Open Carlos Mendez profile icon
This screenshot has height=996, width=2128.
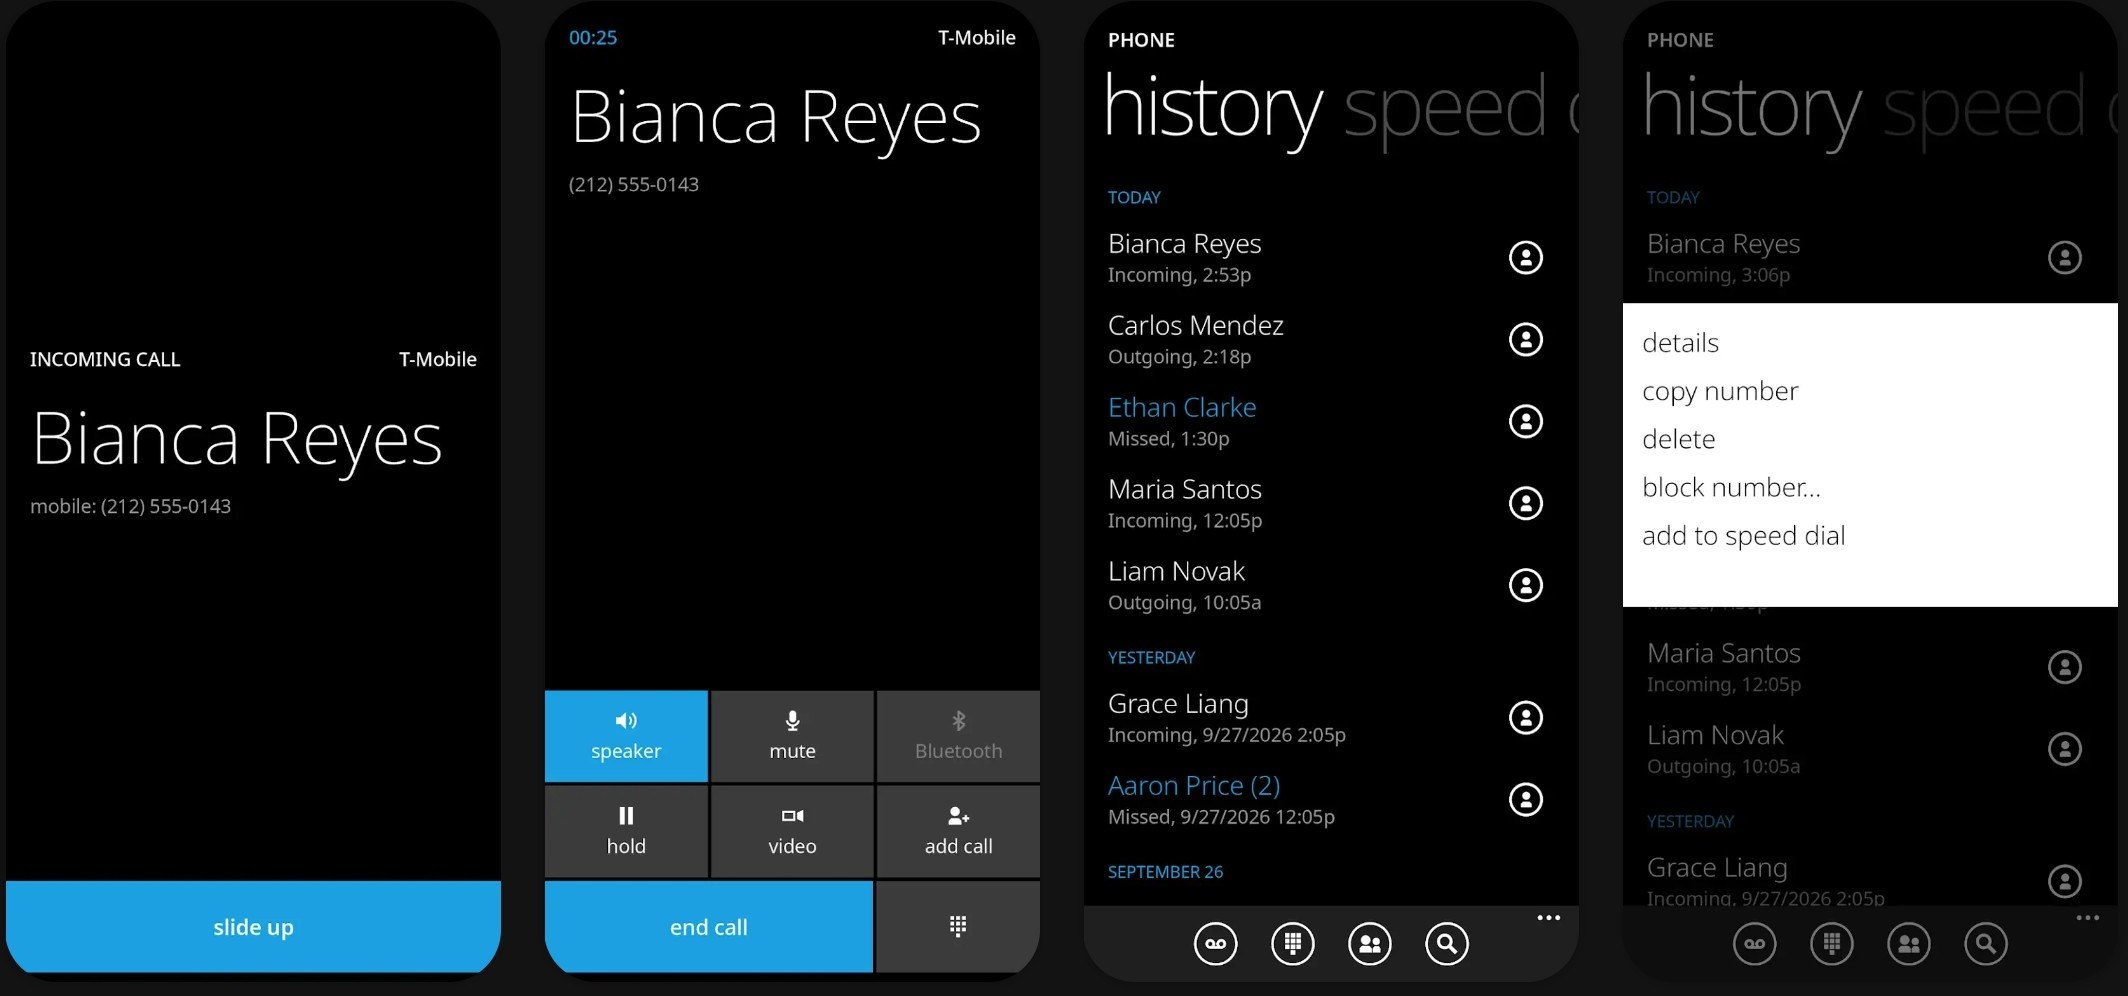pos(1525,340)
